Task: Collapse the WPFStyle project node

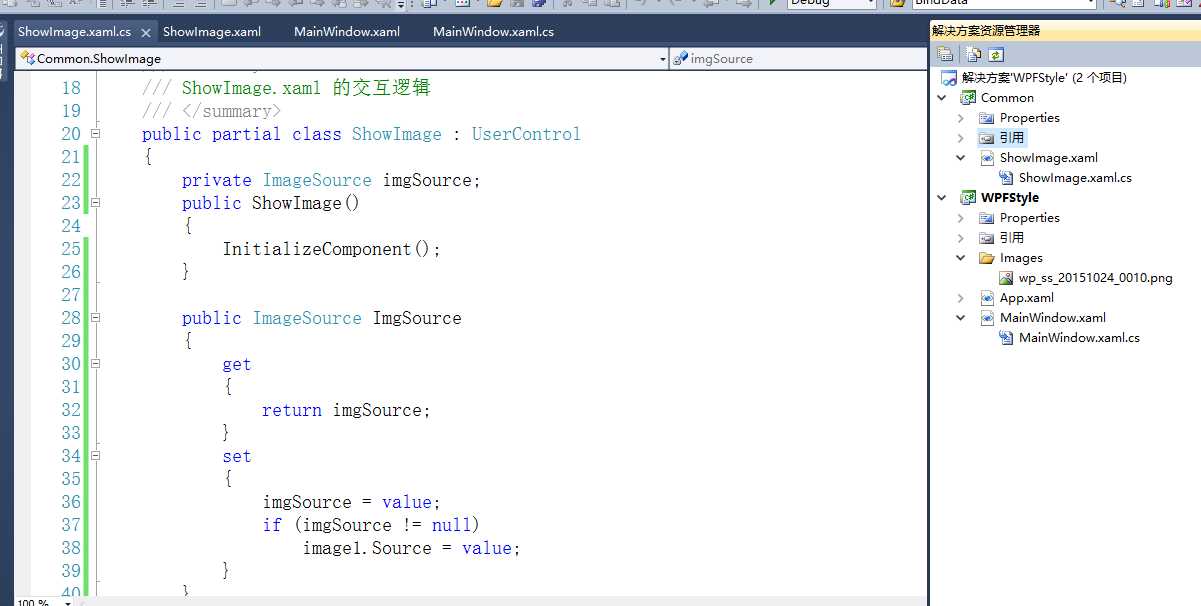Action: pyautogui.click(x=941, y=197)
